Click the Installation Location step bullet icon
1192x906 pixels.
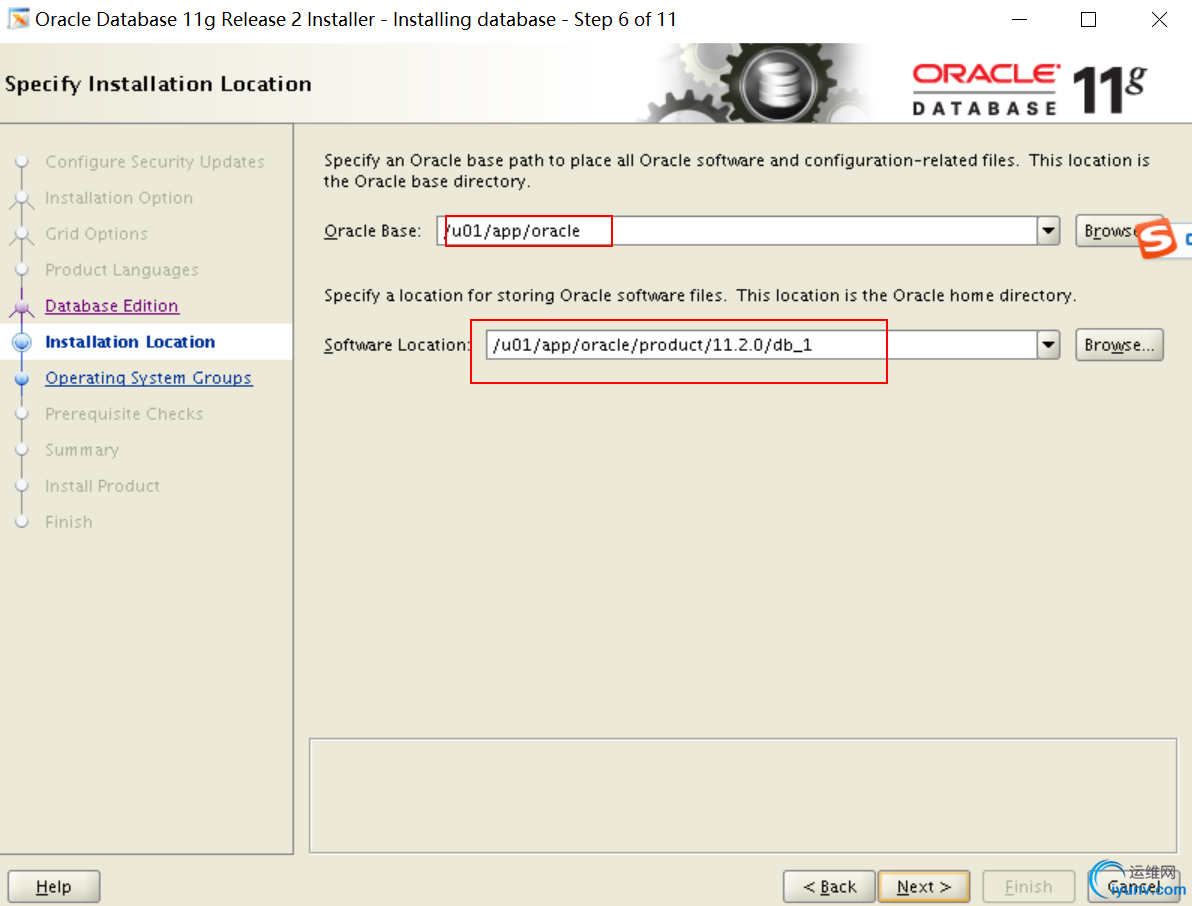[x=22, y=342]
